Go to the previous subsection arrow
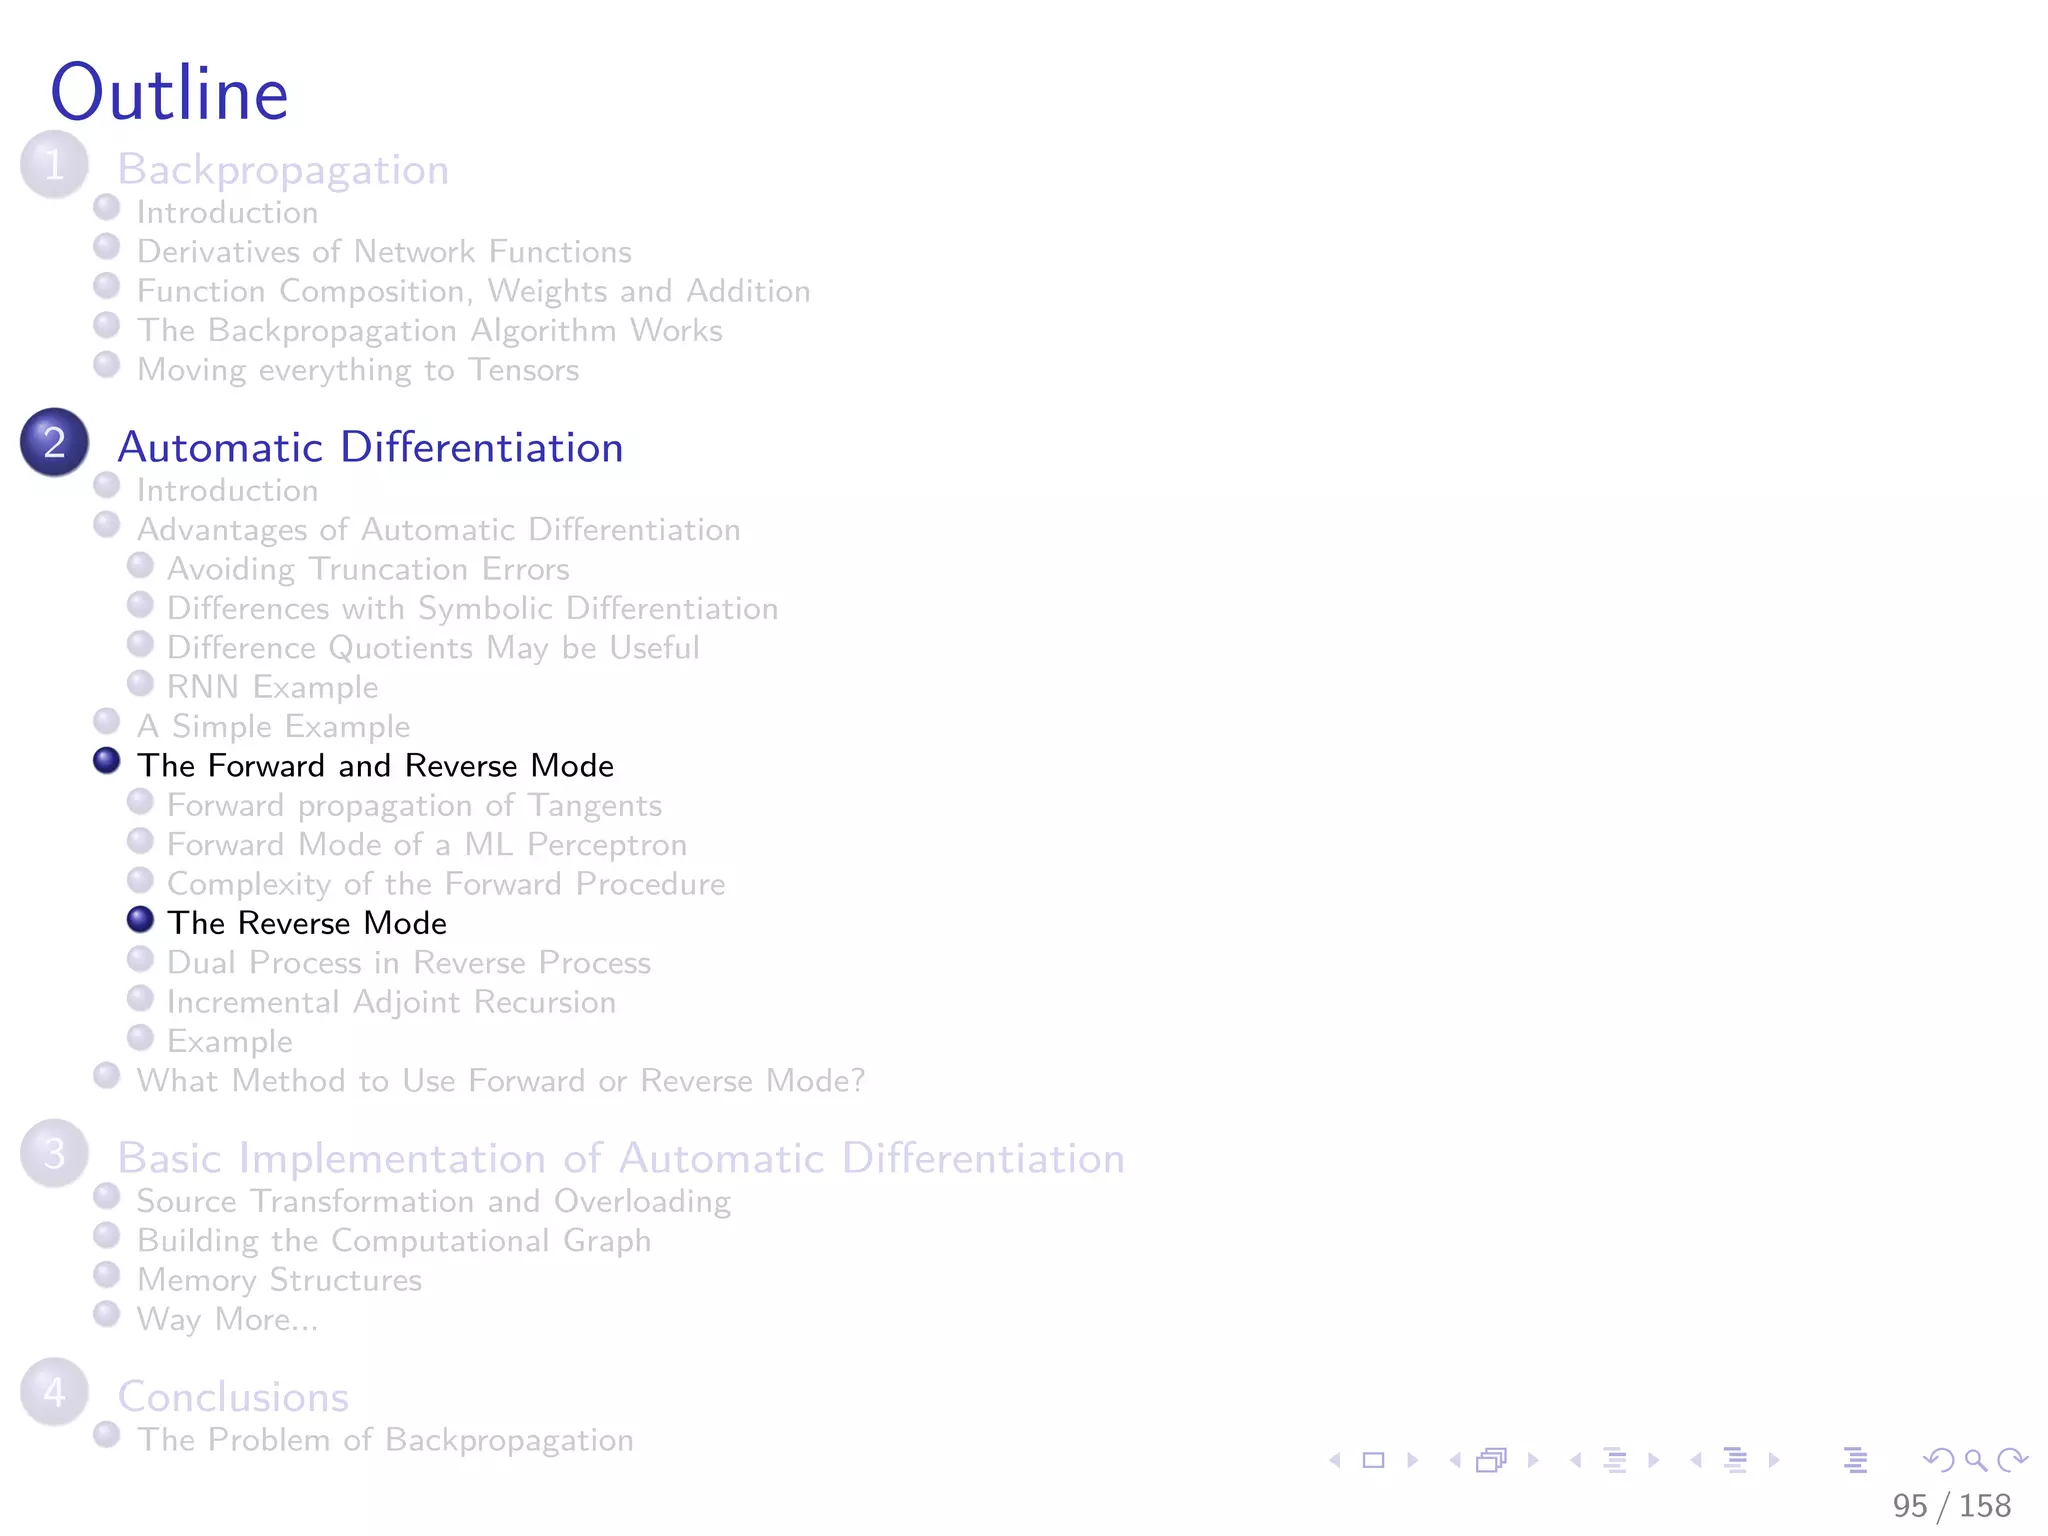Screen dimensions: 2048x1536 click(x=1576, y=1460)
